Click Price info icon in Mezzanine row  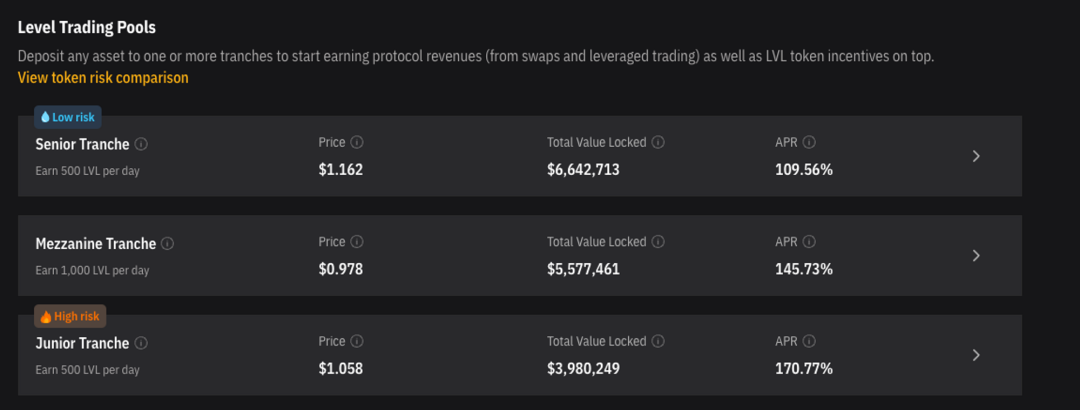[x=357, y=242]
